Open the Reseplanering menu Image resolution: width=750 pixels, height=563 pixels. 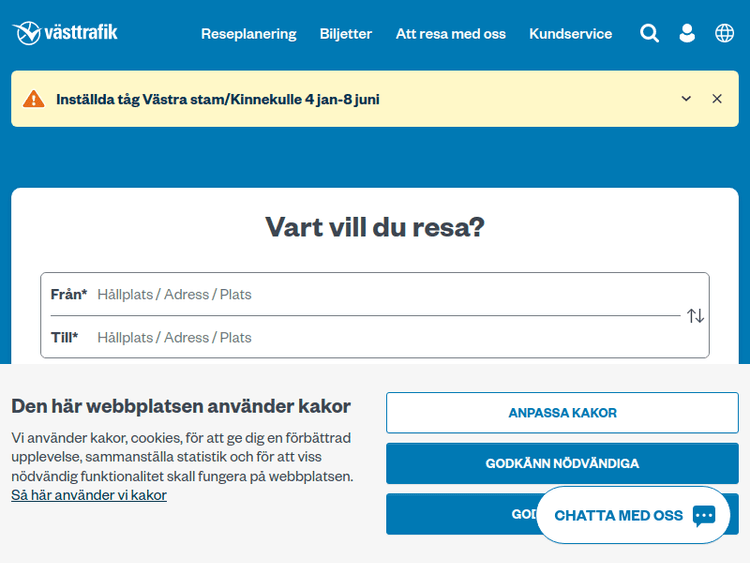[248, 34]
